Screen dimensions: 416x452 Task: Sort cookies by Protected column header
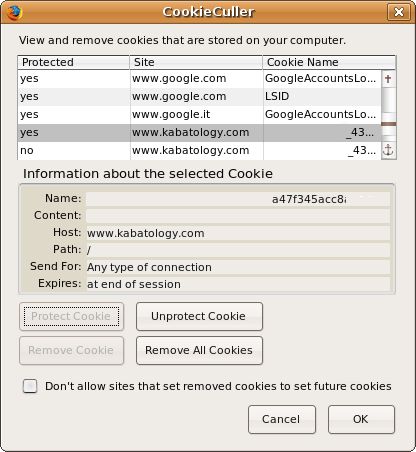pos(73,62)
